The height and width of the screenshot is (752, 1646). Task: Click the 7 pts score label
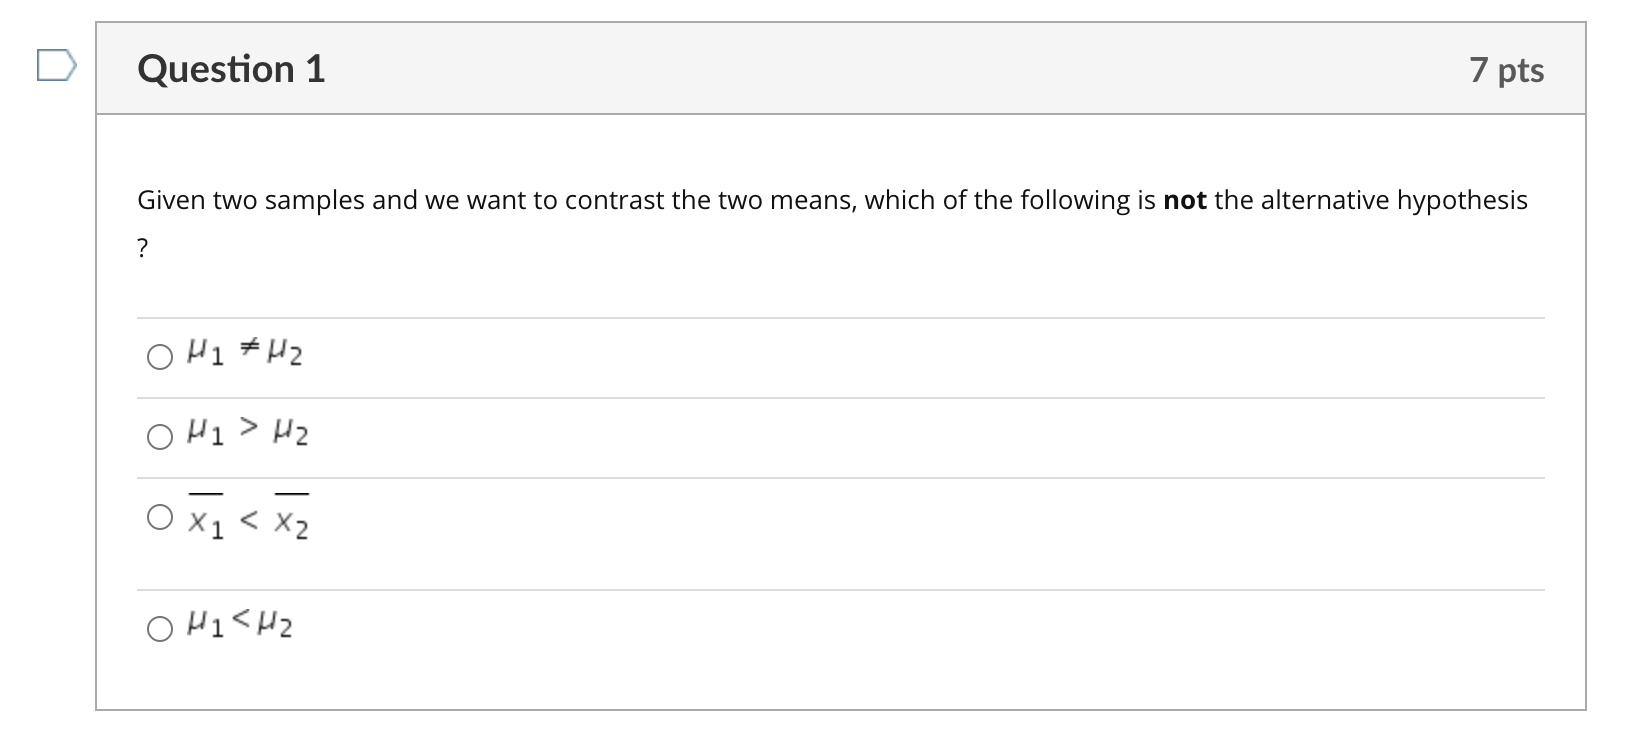1506,70
